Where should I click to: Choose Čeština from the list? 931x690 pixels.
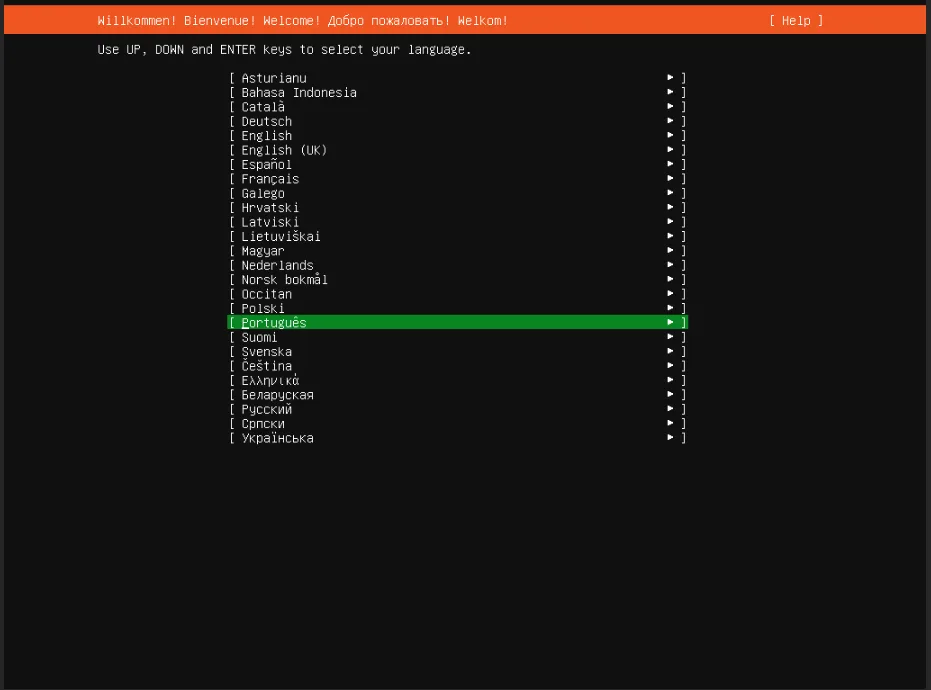click(x=457, y=366)
